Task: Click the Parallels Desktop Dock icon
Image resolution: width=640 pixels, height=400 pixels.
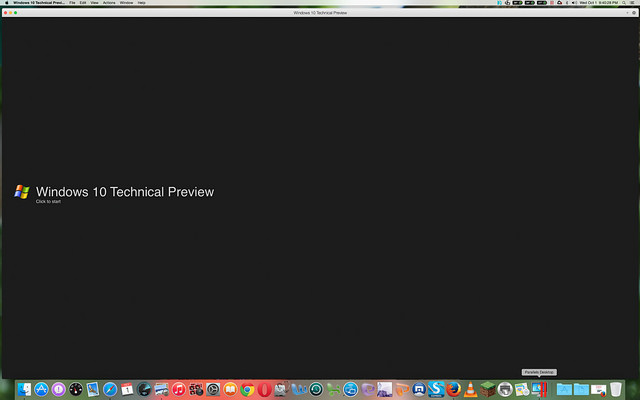Action: pos(539,389)
